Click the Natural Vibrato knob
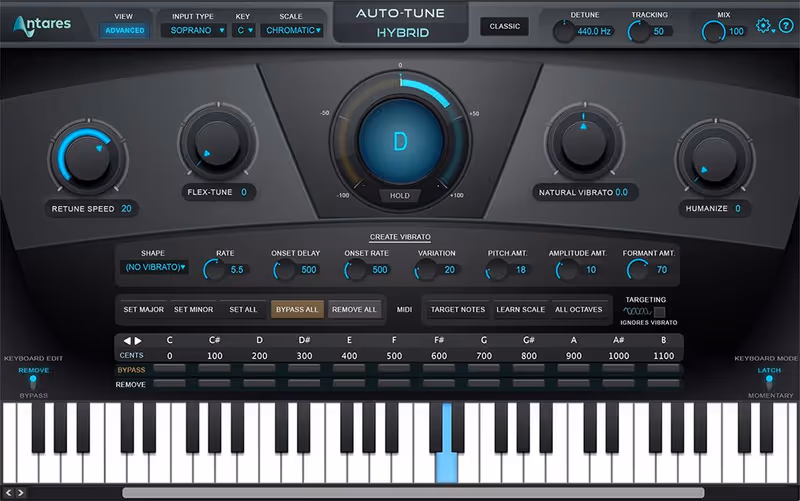This screenshot has height=501, width=800. click(584, 142)
